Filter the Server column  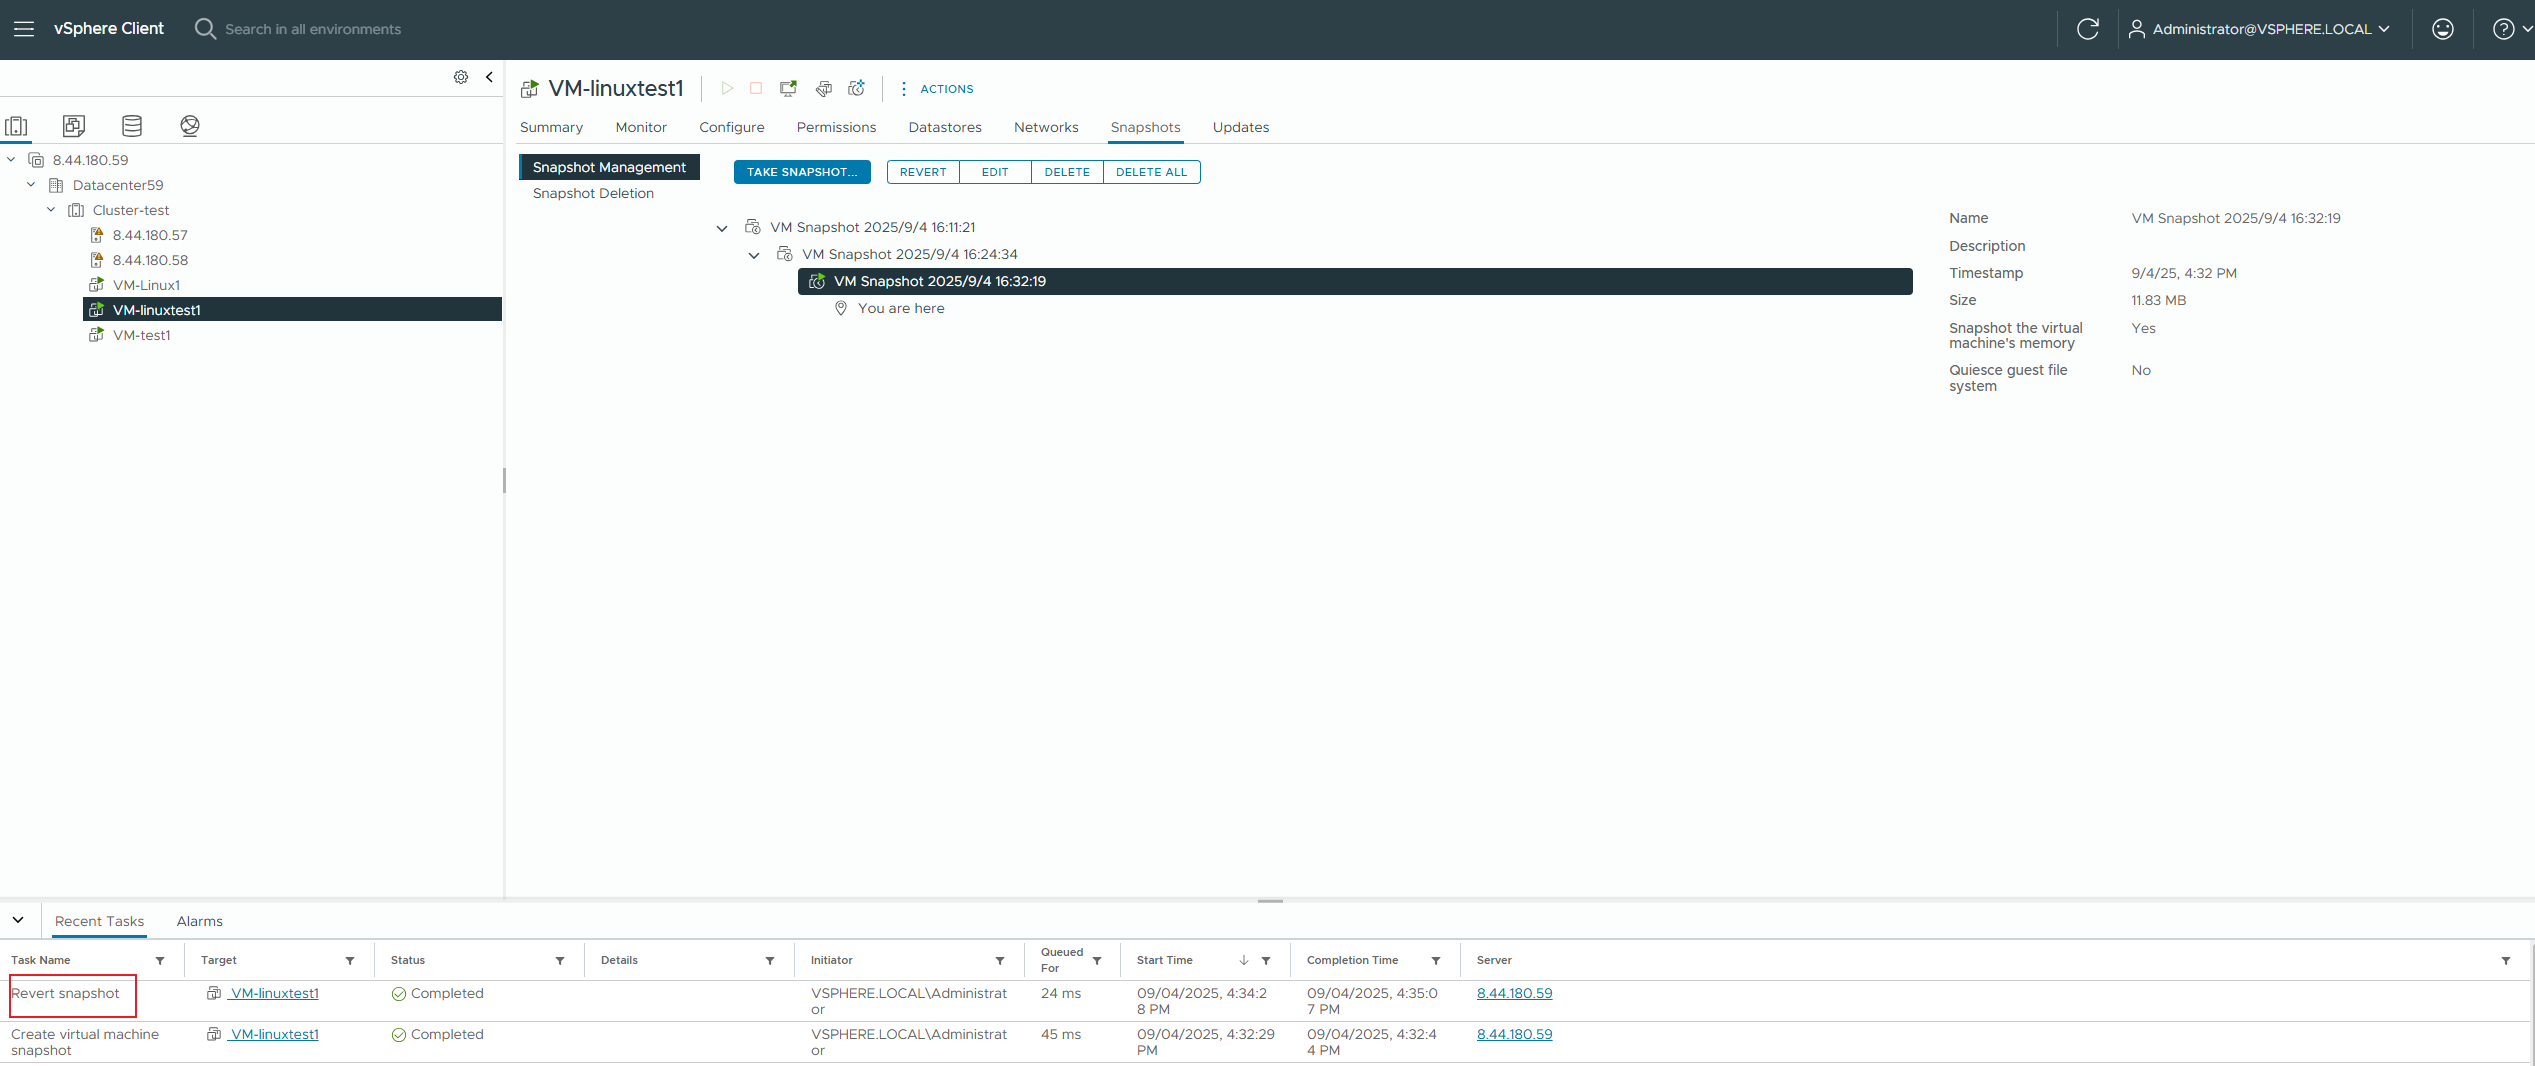(x=2506, y=961)
